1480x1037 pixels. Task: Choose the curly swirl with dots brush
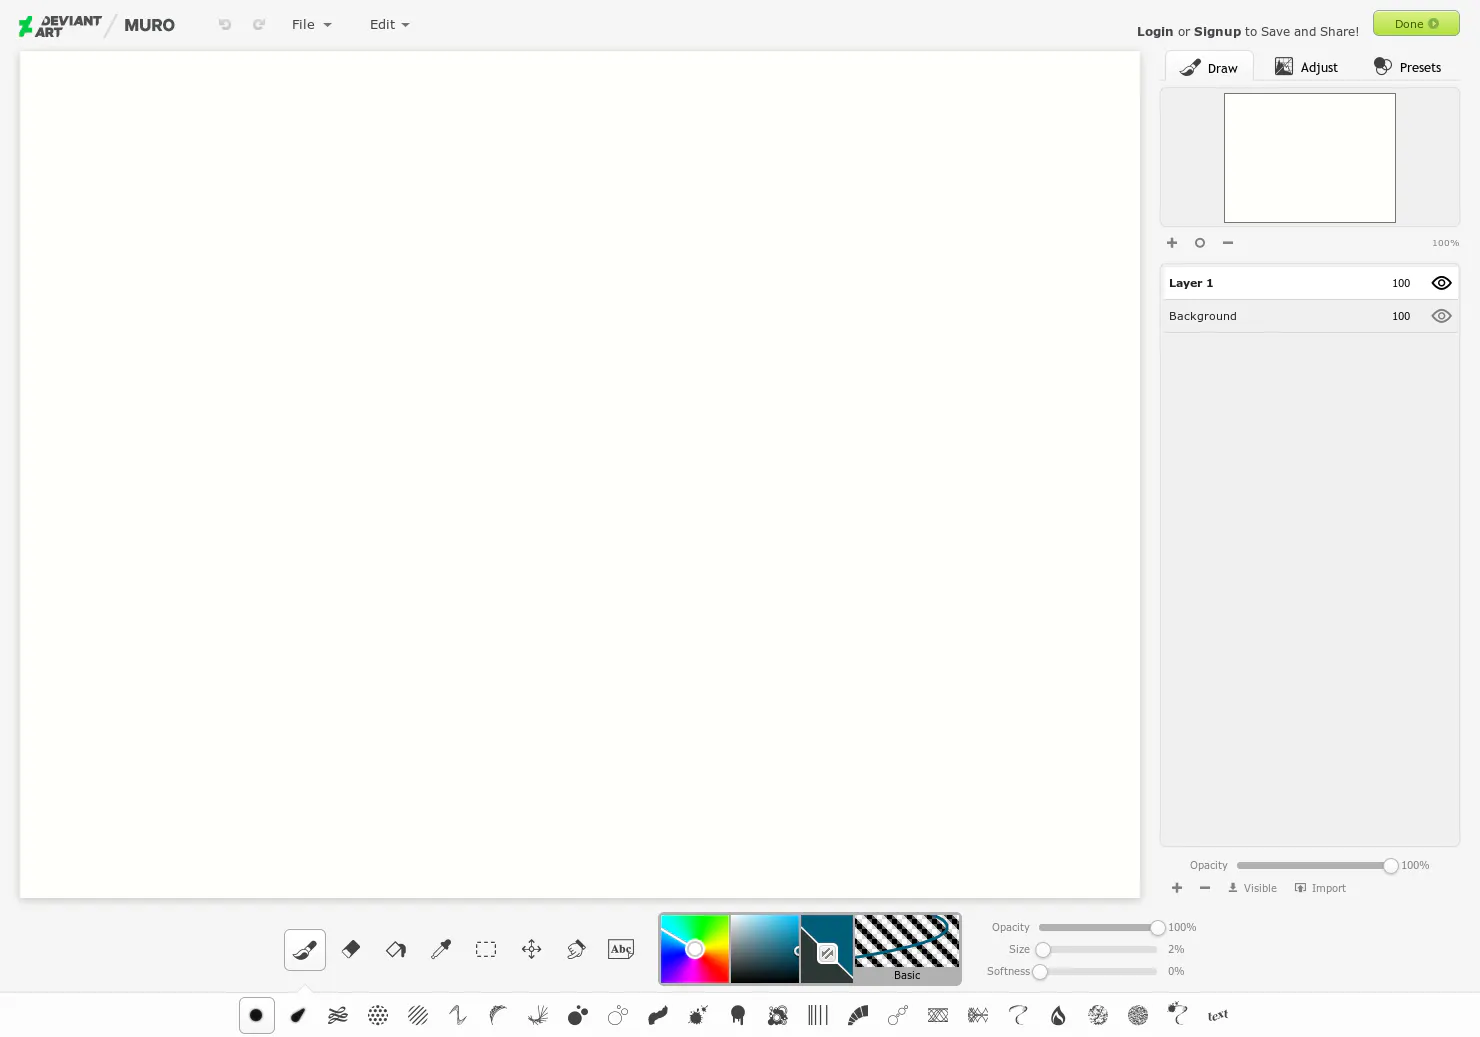point(1178,1014)
